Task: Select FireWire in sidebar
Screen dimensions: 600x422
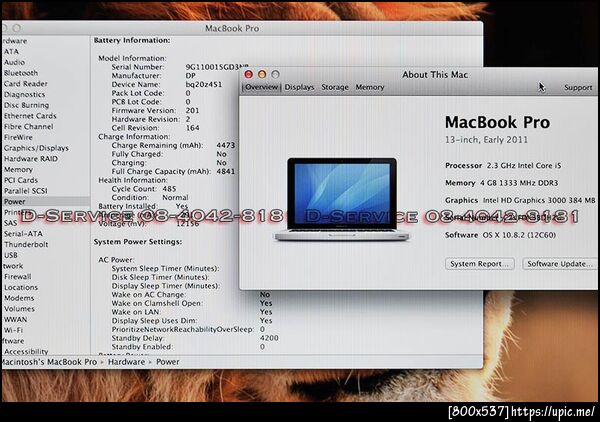Action: pyautogui.click(x=18, y=137)
